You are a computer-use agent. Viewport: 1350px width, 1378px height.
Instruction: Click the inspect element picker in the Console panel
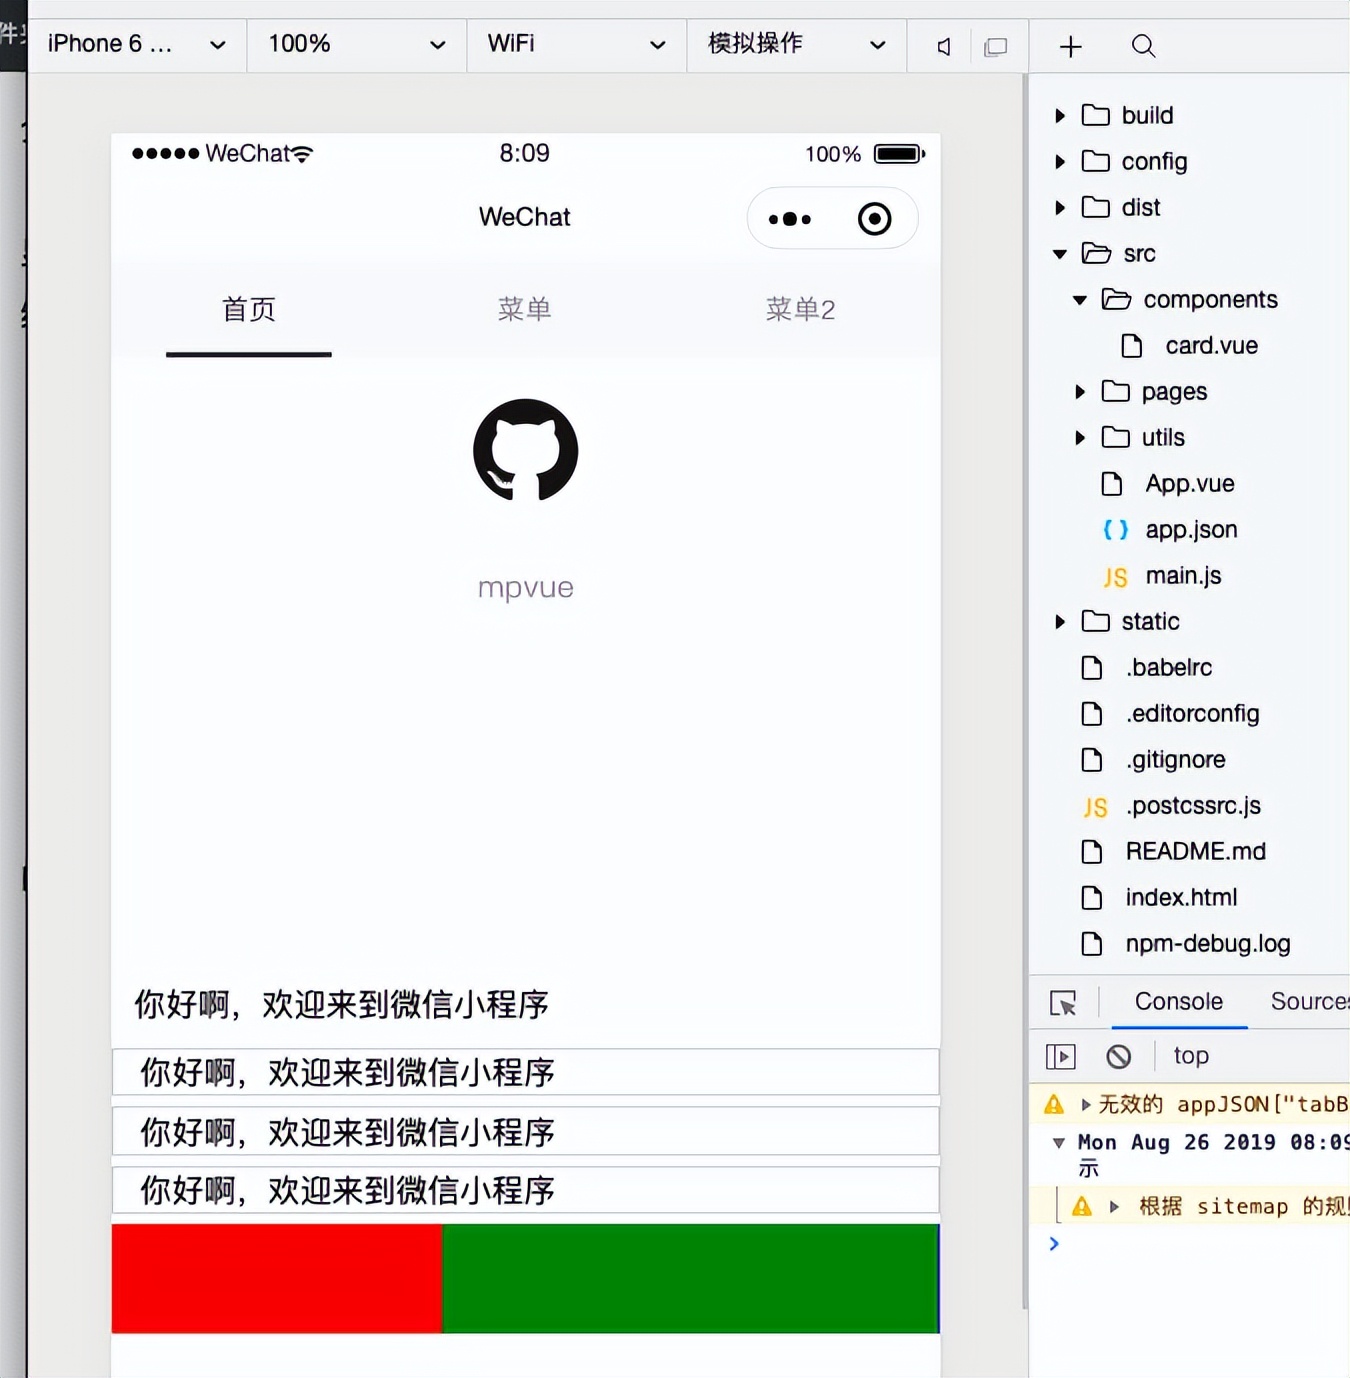[1064, 1002]
